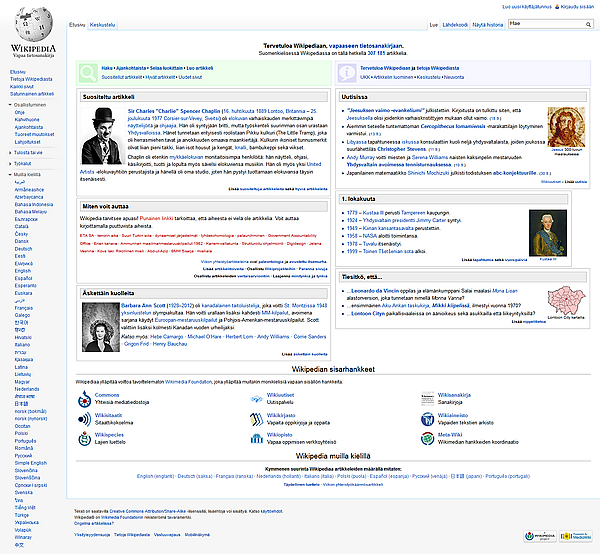Open Satunnainen artikkeli in sidebar
Image resolution: width=600 pixels, height=554 pixels.
(32, 94)
